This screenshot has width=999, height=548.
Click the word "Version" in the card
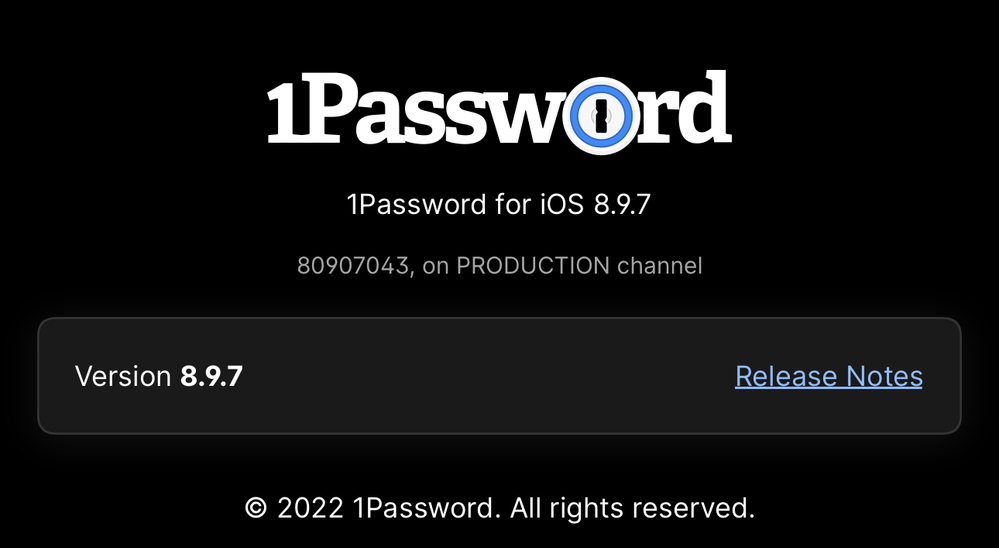click(x=123, y=376)
